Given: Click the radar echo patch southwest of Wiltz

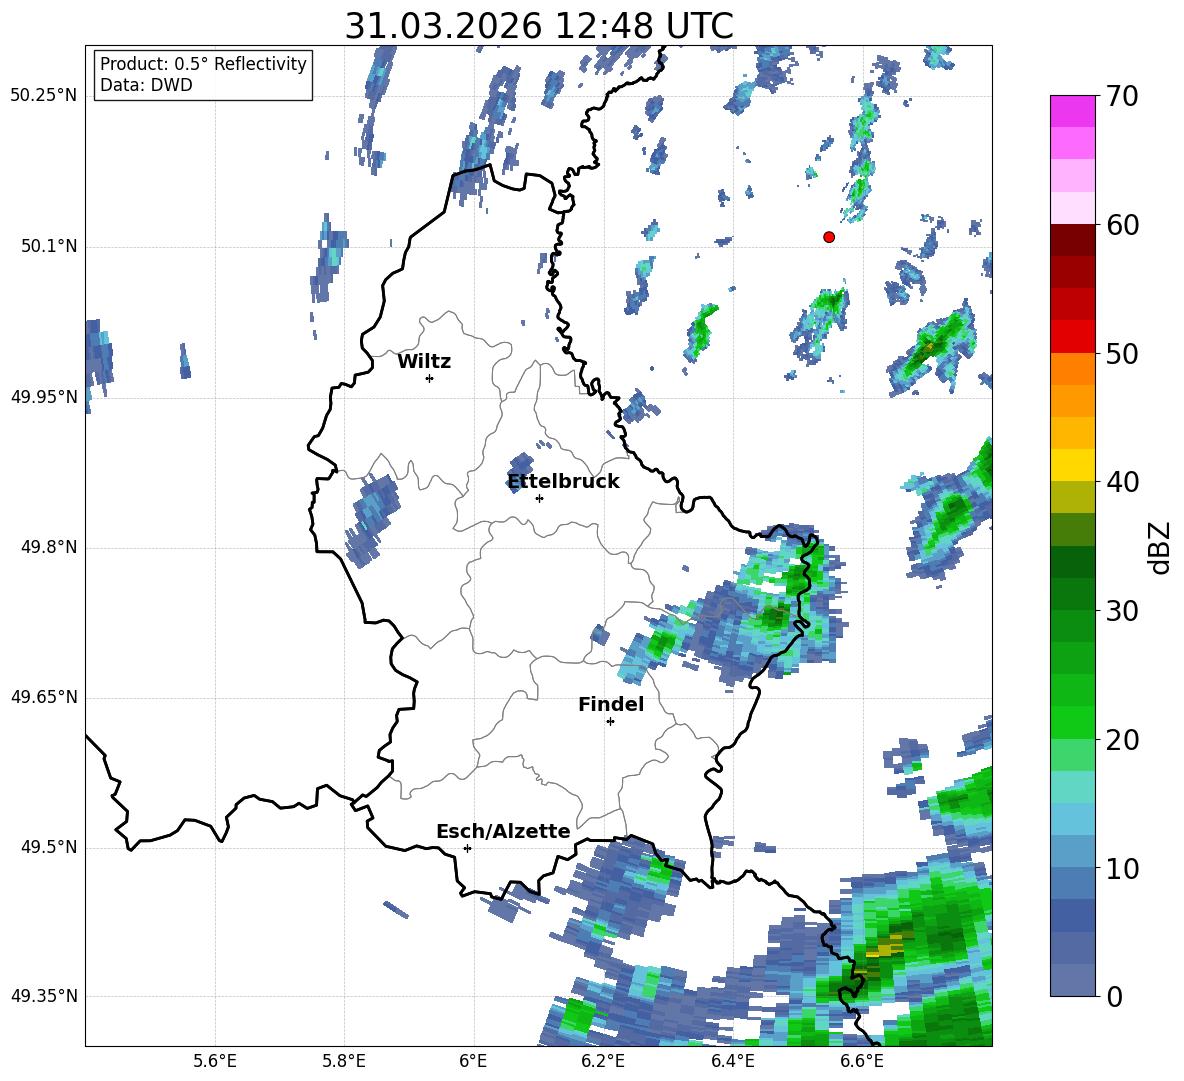Looking at the screenshot, I should (372, 519).
